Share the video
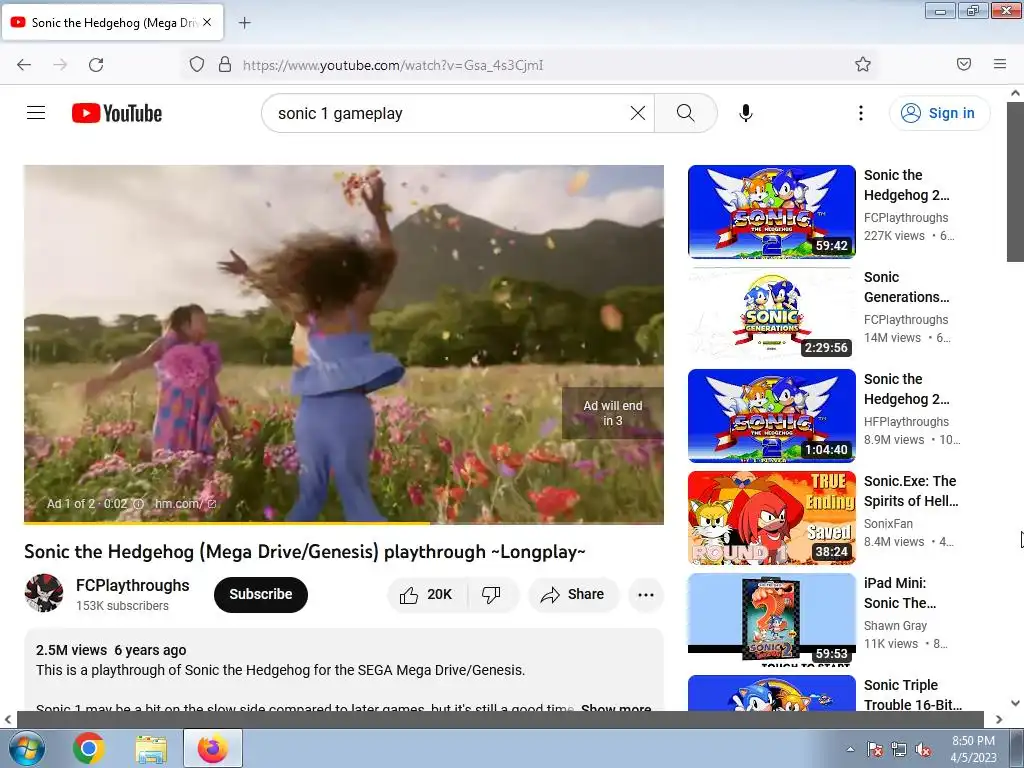Screen dimensions: 1024x768 tap(573, 594)
